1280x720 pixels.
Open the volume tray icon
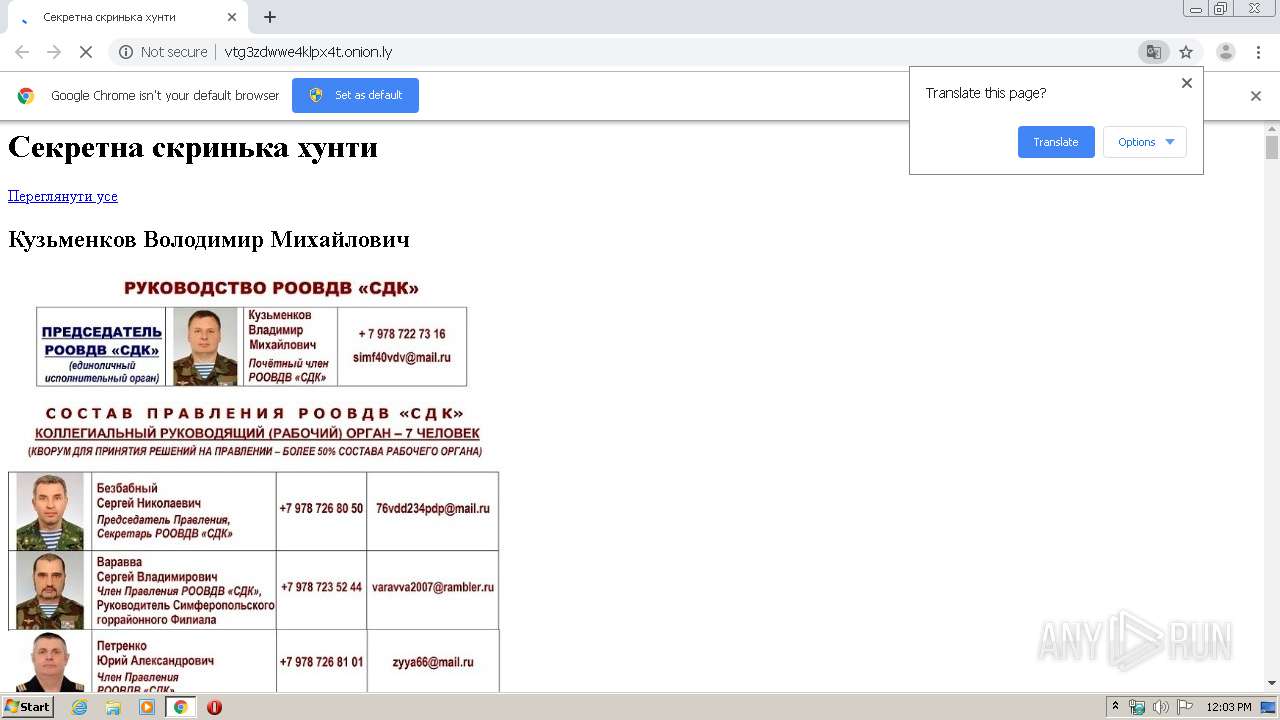click(x=1160, y=707)
